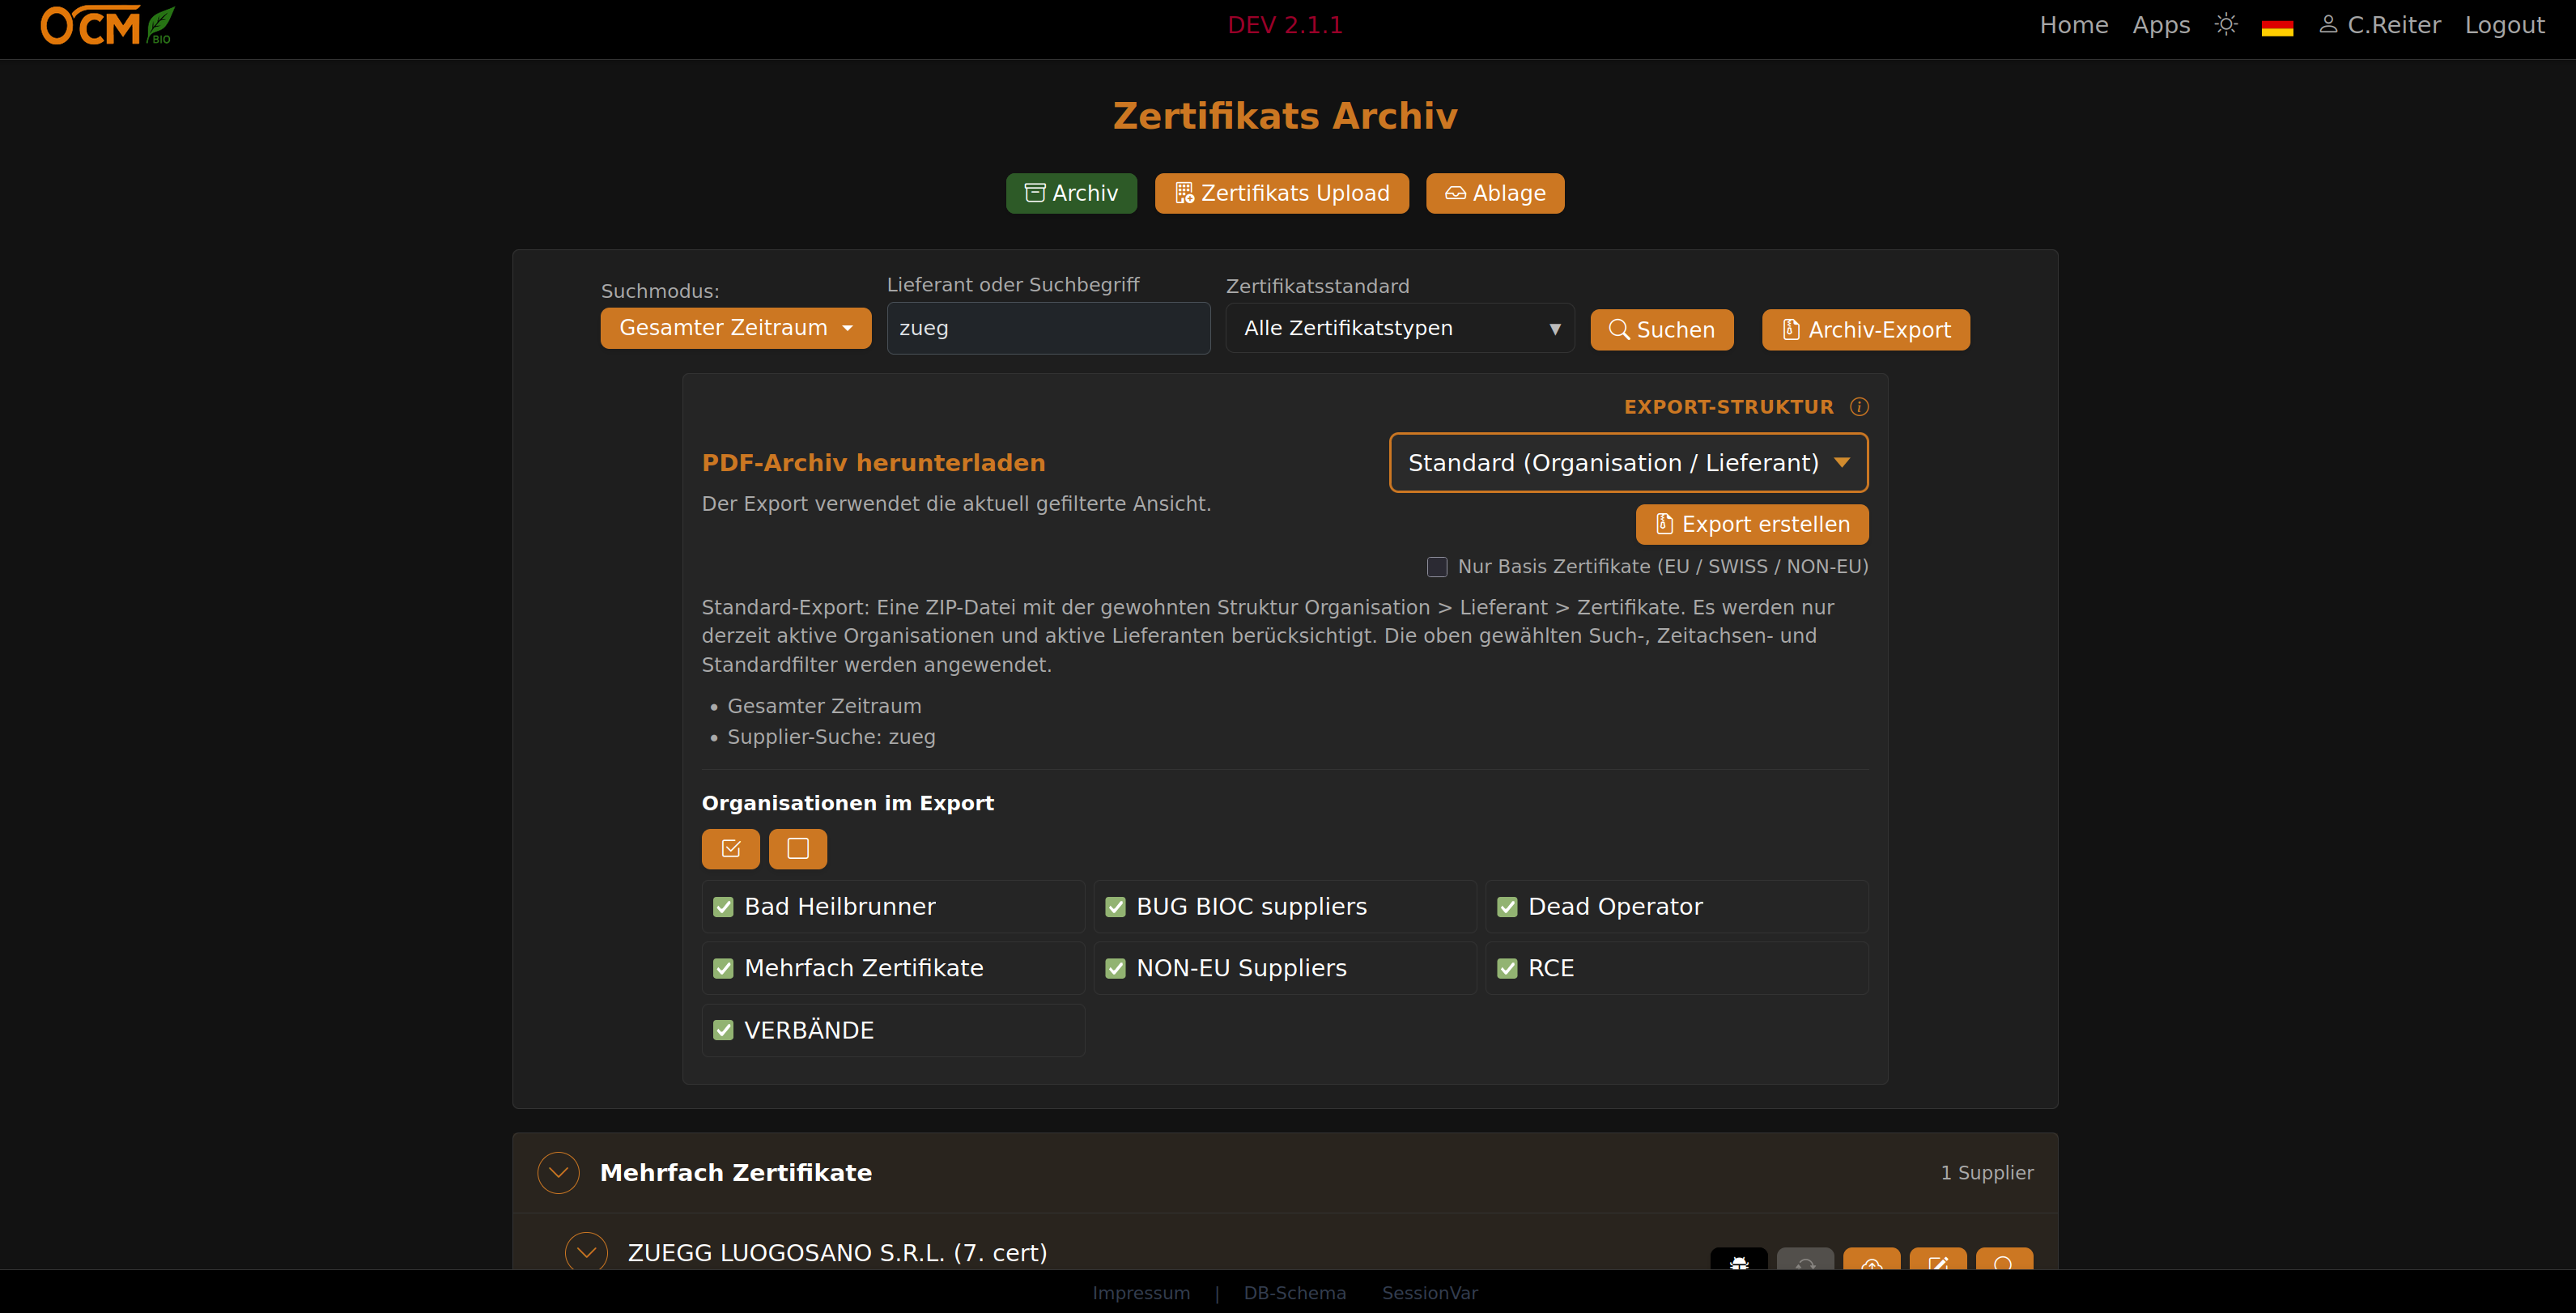The width and height of the screenshot is (2576, 1313).
Task: Click the edit pencil icon in ZUEGG row
Action: (1938, 1260)
